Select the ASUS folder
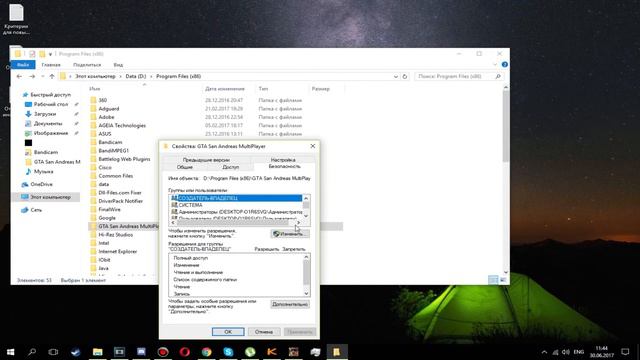The width and height of the screenshot is (640, 360). point(104,134)
